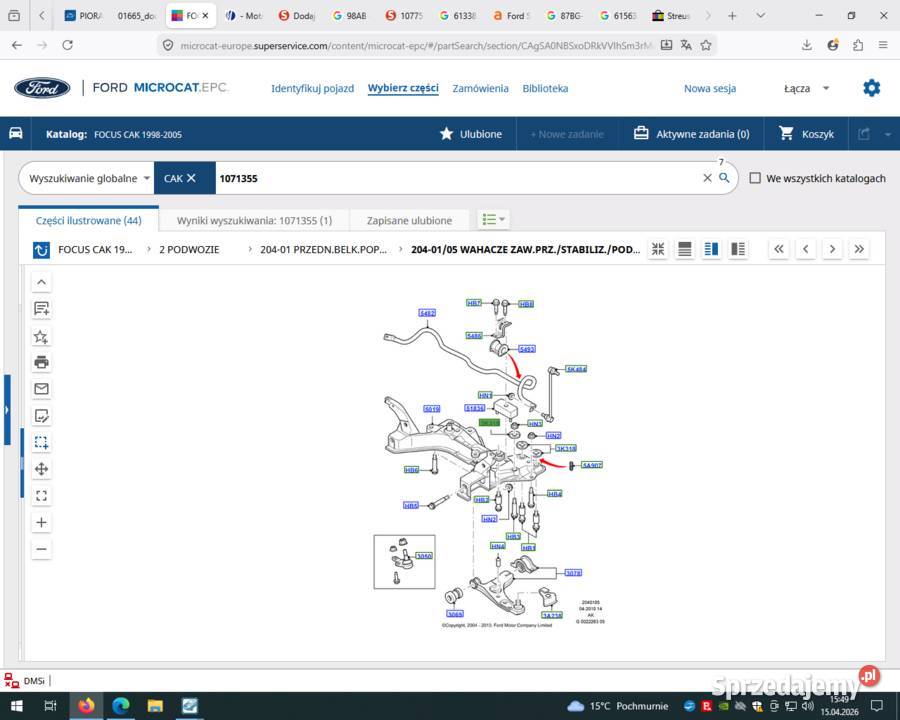Image resolution: width=900 pixels, height=720 pixels.
Task: Zoom out of the illustration with minus
Action: click(41, 549)
